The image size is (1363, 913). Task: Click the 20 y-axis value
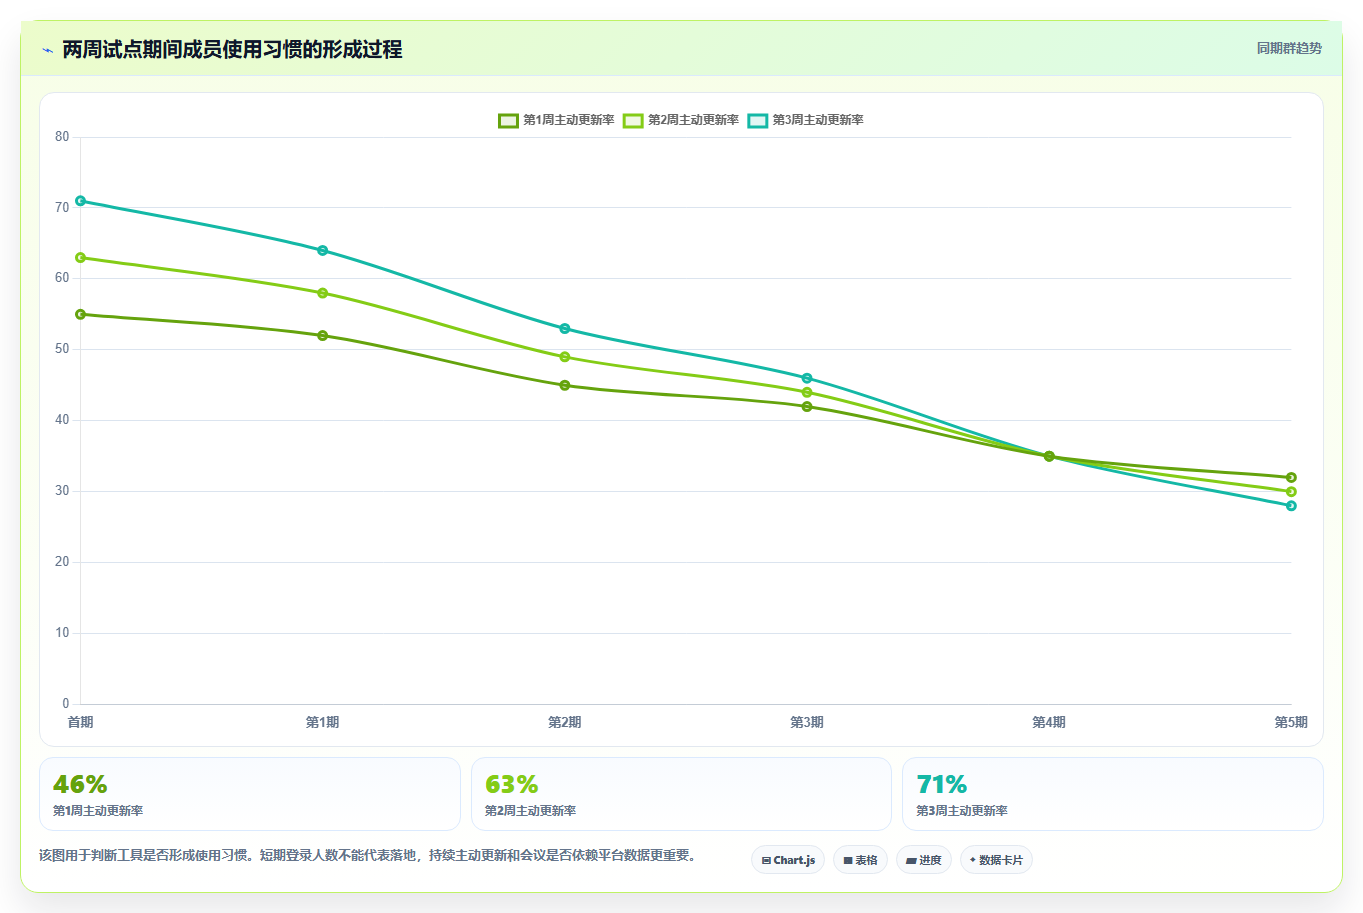[62, 562]
